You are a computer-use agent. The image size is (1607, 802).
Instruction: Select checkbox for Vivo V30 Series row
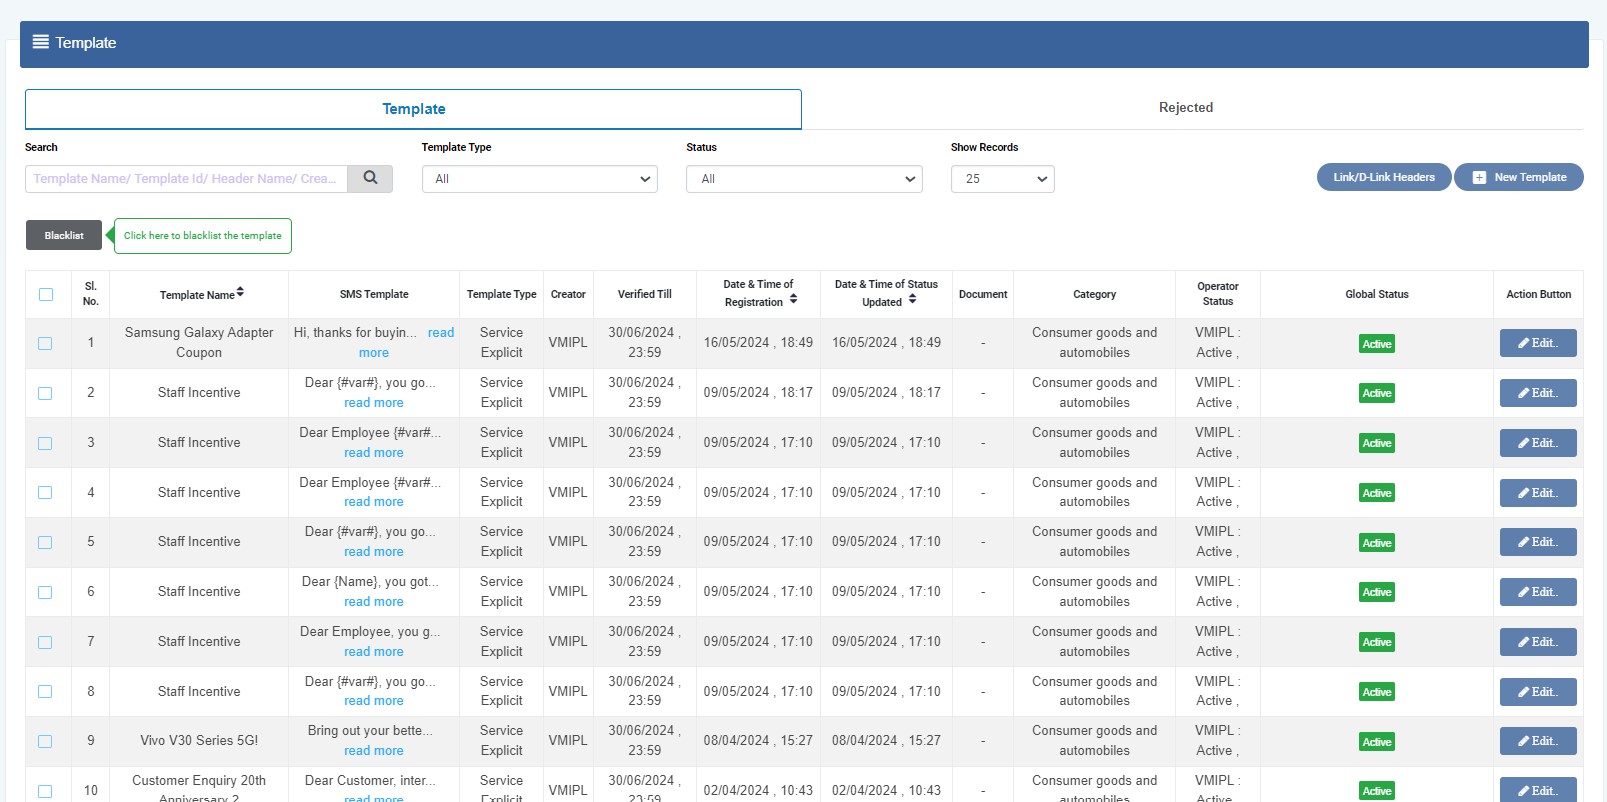pos(45,741)
